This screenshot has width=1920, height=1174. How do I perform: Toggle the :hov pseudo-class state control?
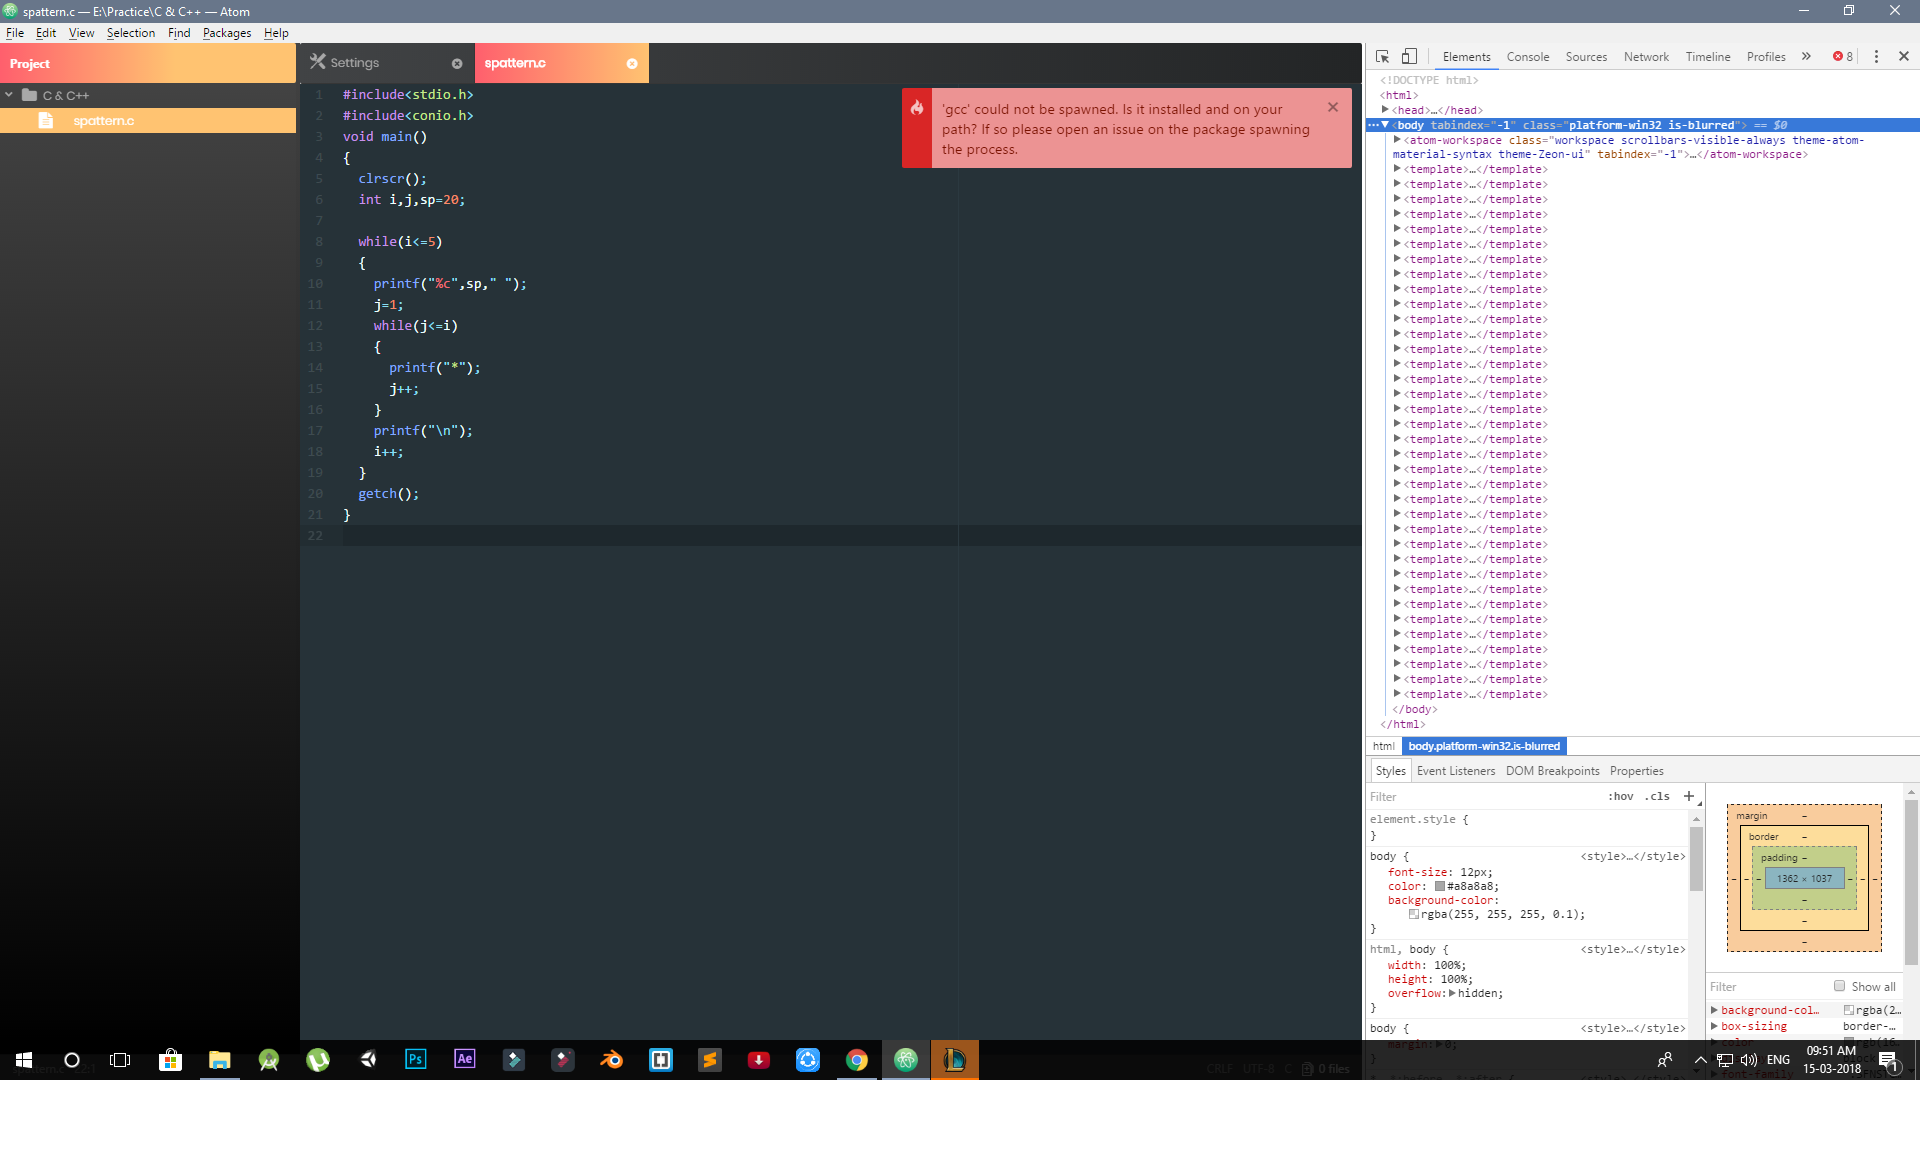(1620, 796)
